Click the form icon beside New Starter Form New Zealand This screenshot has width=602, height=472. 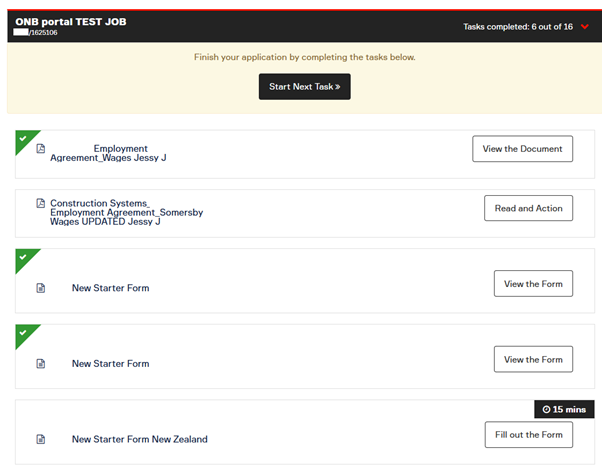tap(41, 439)
